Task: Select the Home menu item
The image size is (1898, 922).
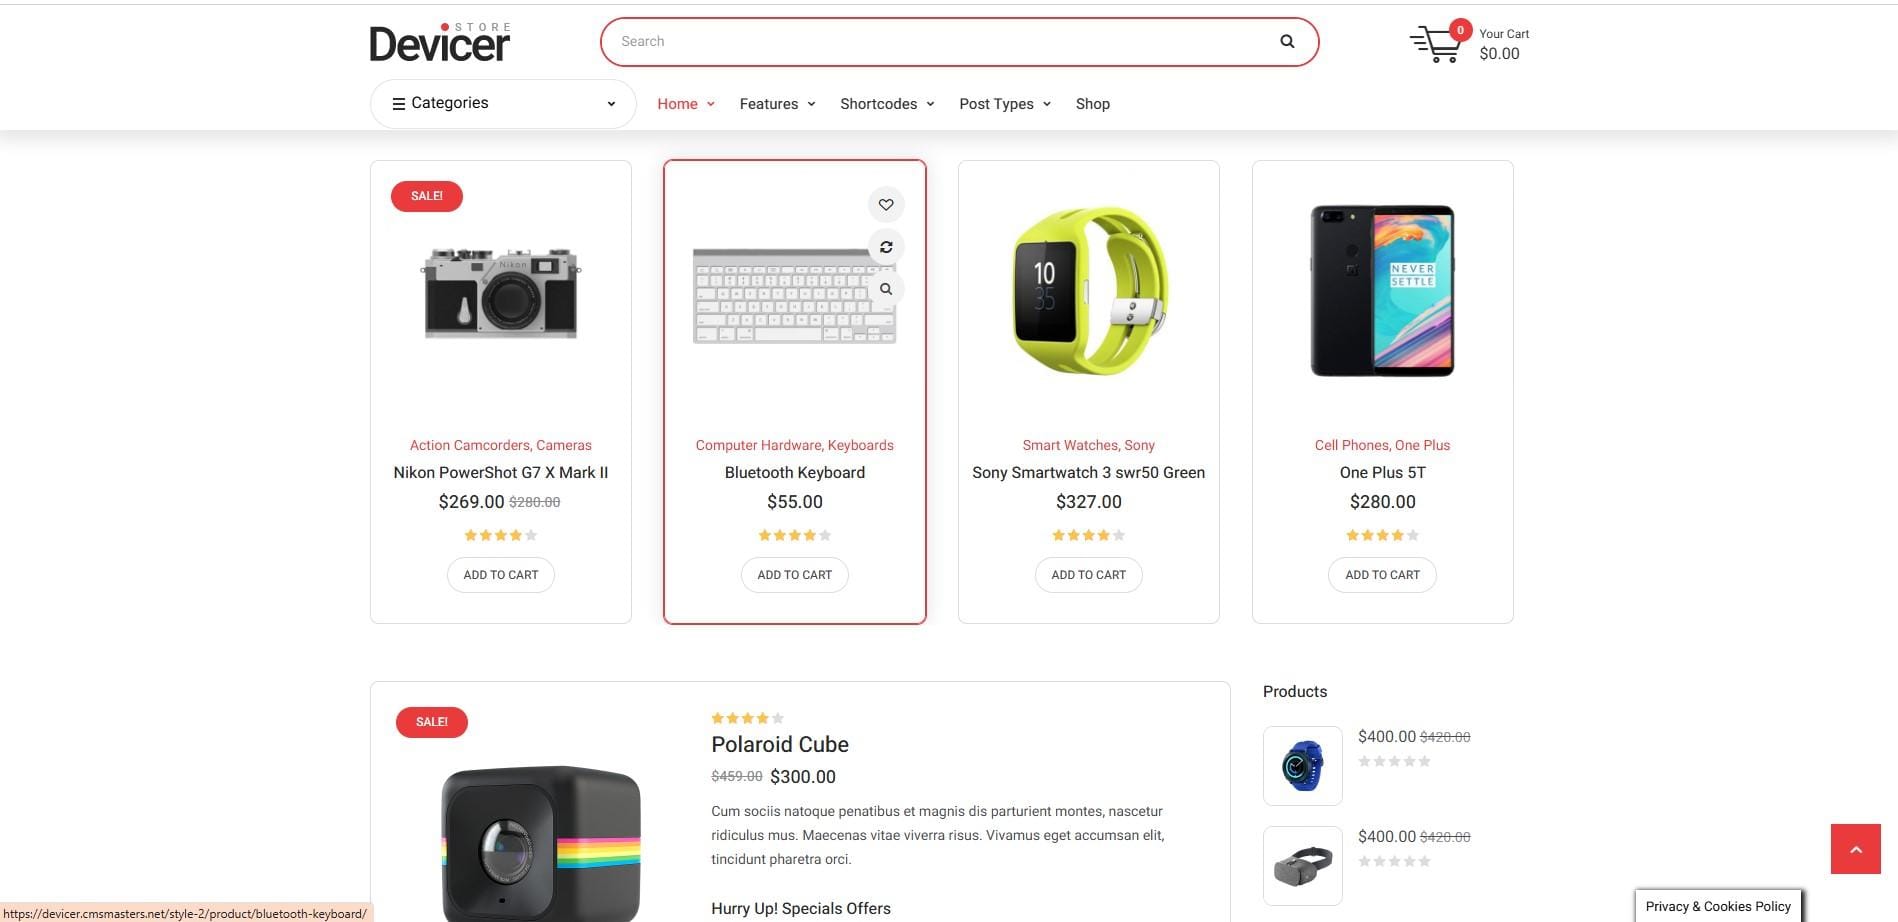Action: point(685,104)
